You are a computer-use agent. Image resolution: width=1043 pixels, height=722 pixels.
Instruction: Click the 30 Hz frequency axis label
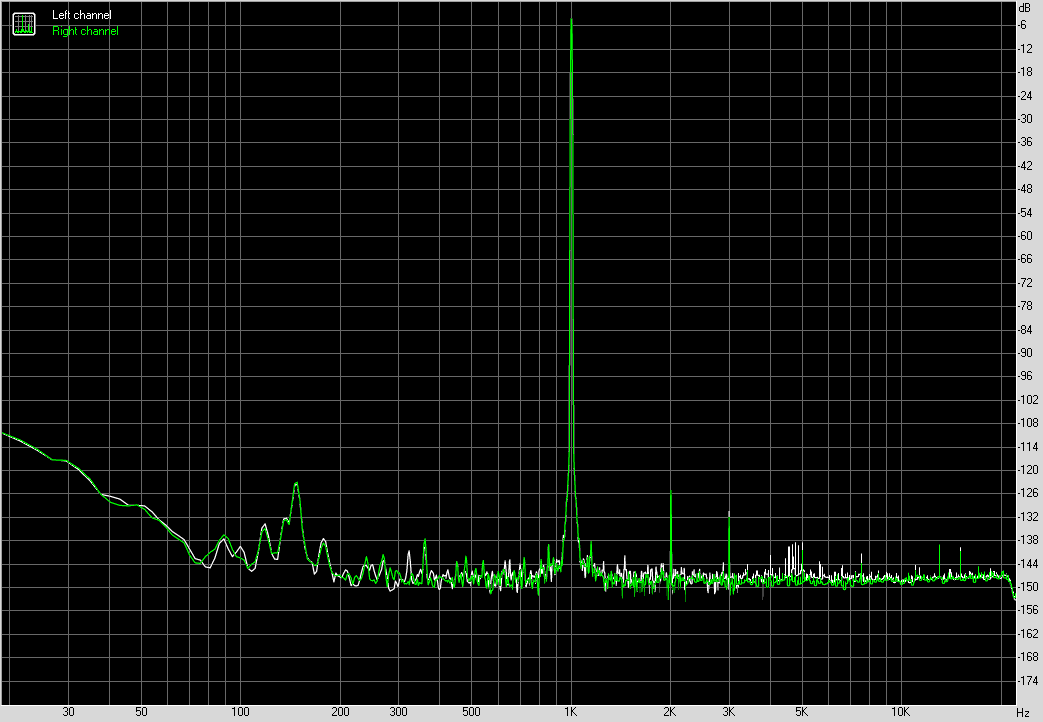coord(69,712)
